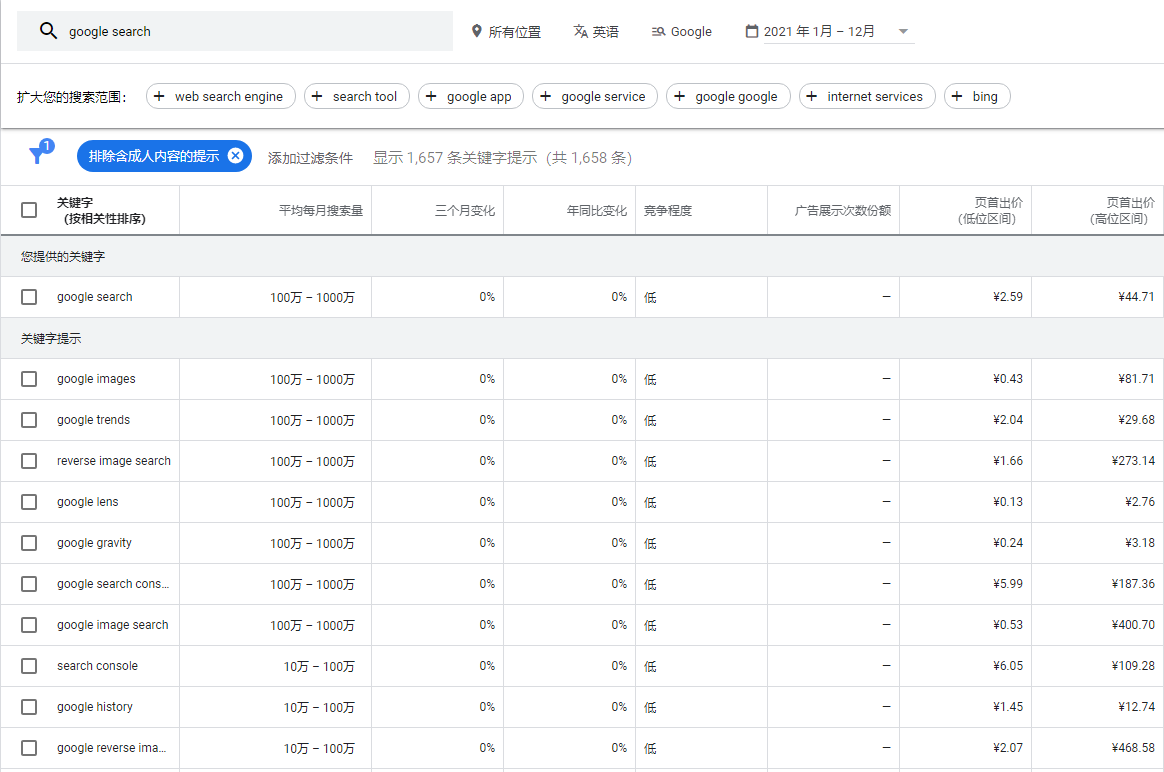The height and width of the screenshot is (772, 1164).
Task: Select the checkbox for google trends row
Action: [x=28, y=420]
